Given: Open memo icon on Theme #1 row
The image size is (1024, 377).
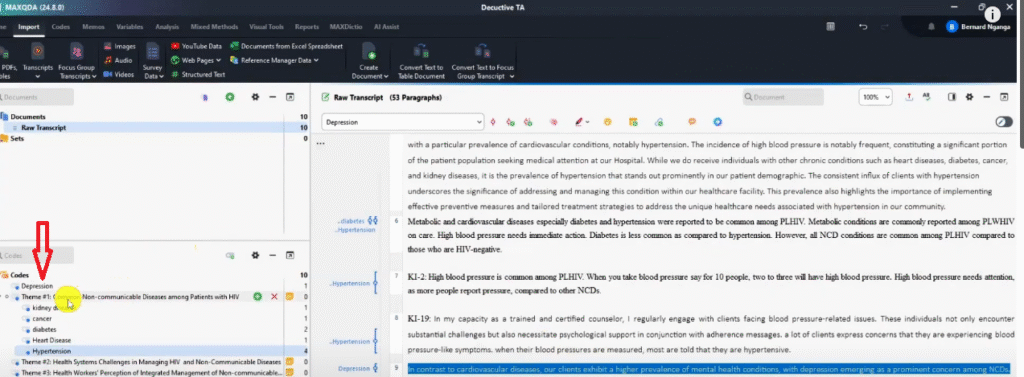Looking at the screenshot, I should [x=289, y=297].
